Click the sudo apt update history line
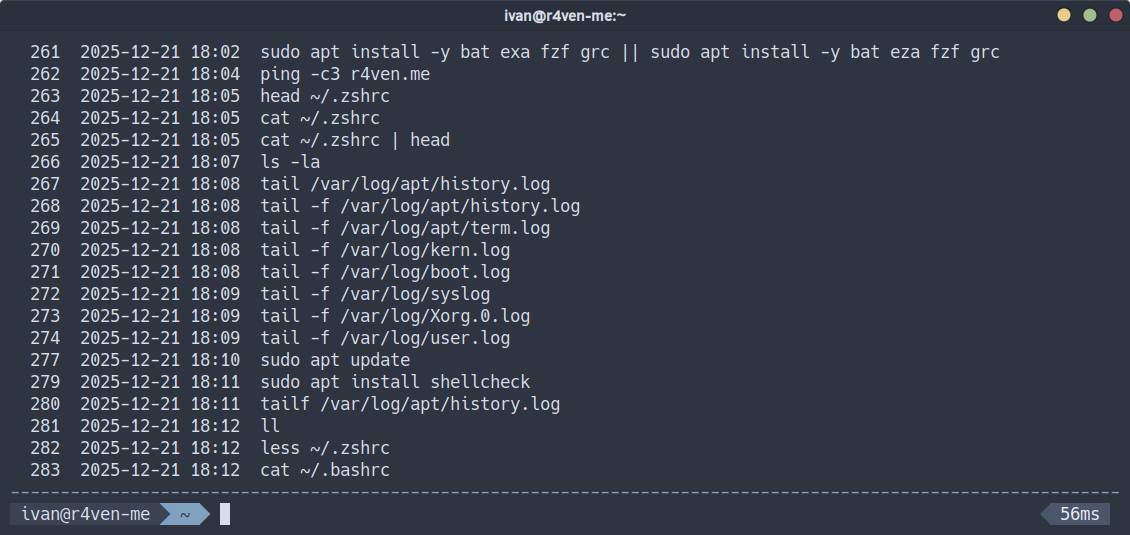 [x=335, y=360]
